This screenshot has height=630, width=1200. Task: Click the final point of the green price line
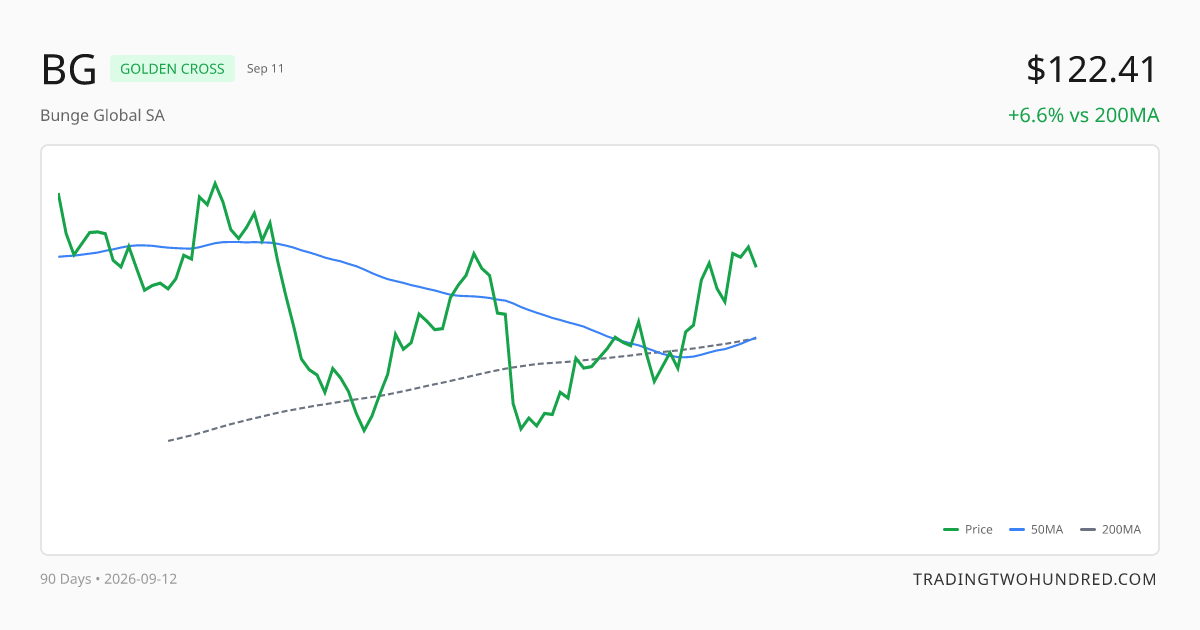(x=756, y=266)
